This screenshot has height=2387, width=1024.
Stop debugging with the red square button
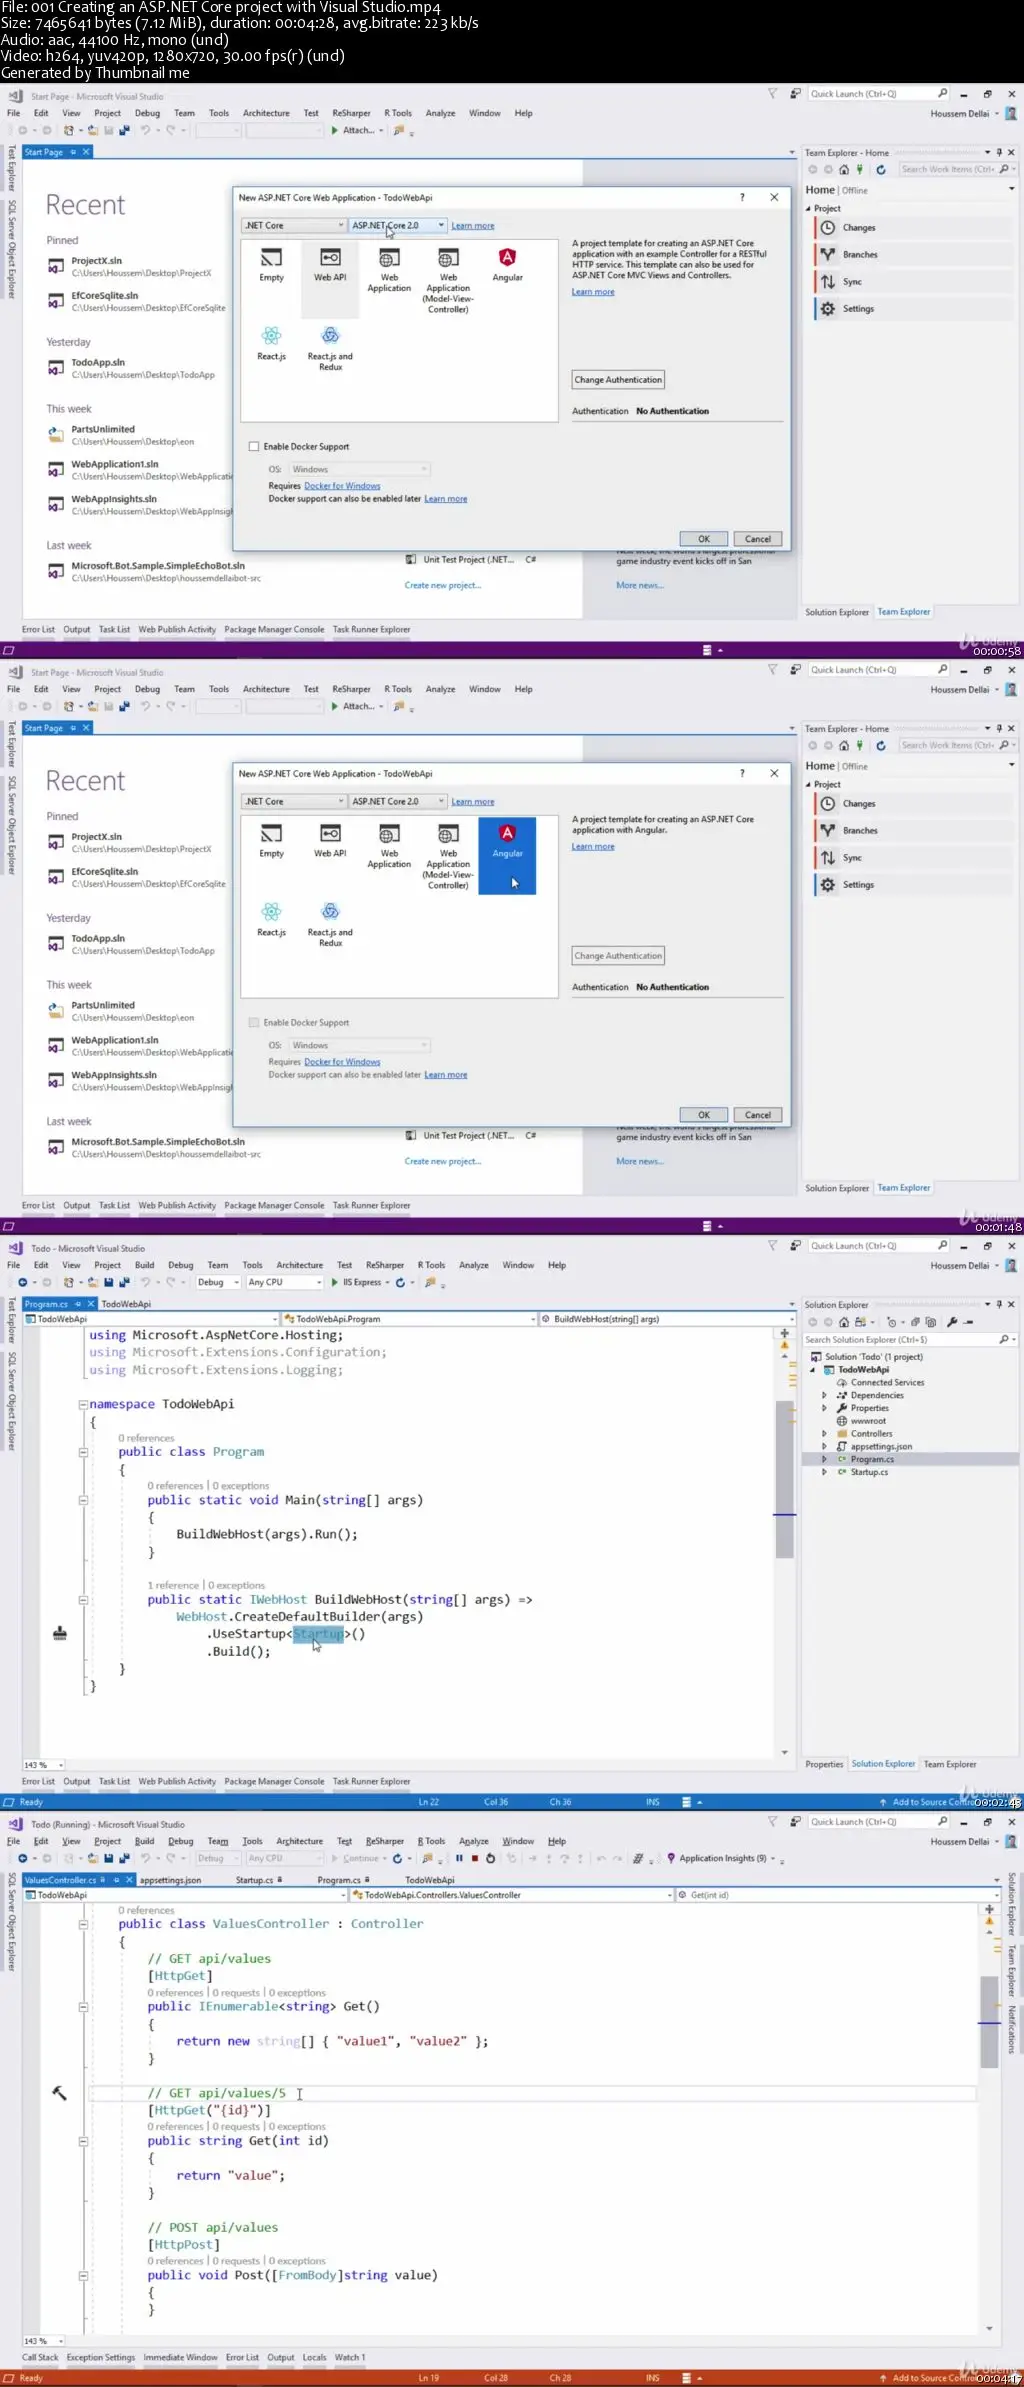(x=475, y=1858)
